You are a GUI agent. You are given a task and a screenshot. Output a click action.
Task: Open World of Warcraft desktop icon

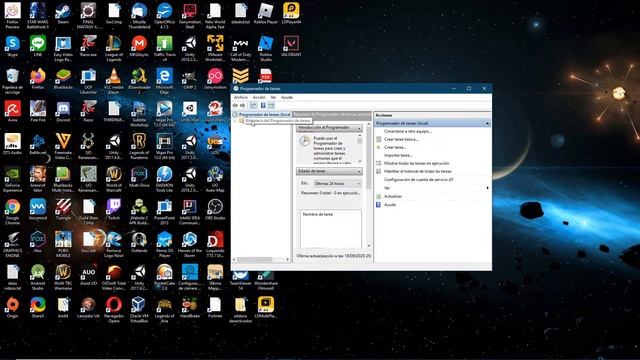pyautogui.click(x=113, y=179)
